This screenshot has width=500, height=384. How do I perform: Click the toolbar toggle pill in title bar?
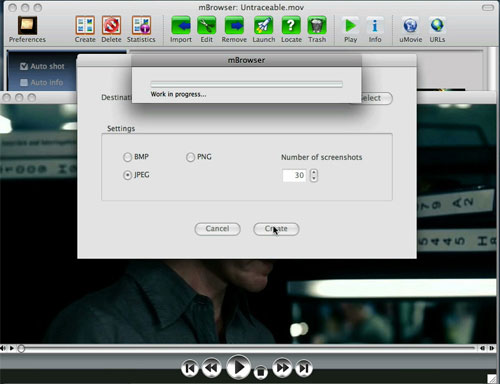488,8
